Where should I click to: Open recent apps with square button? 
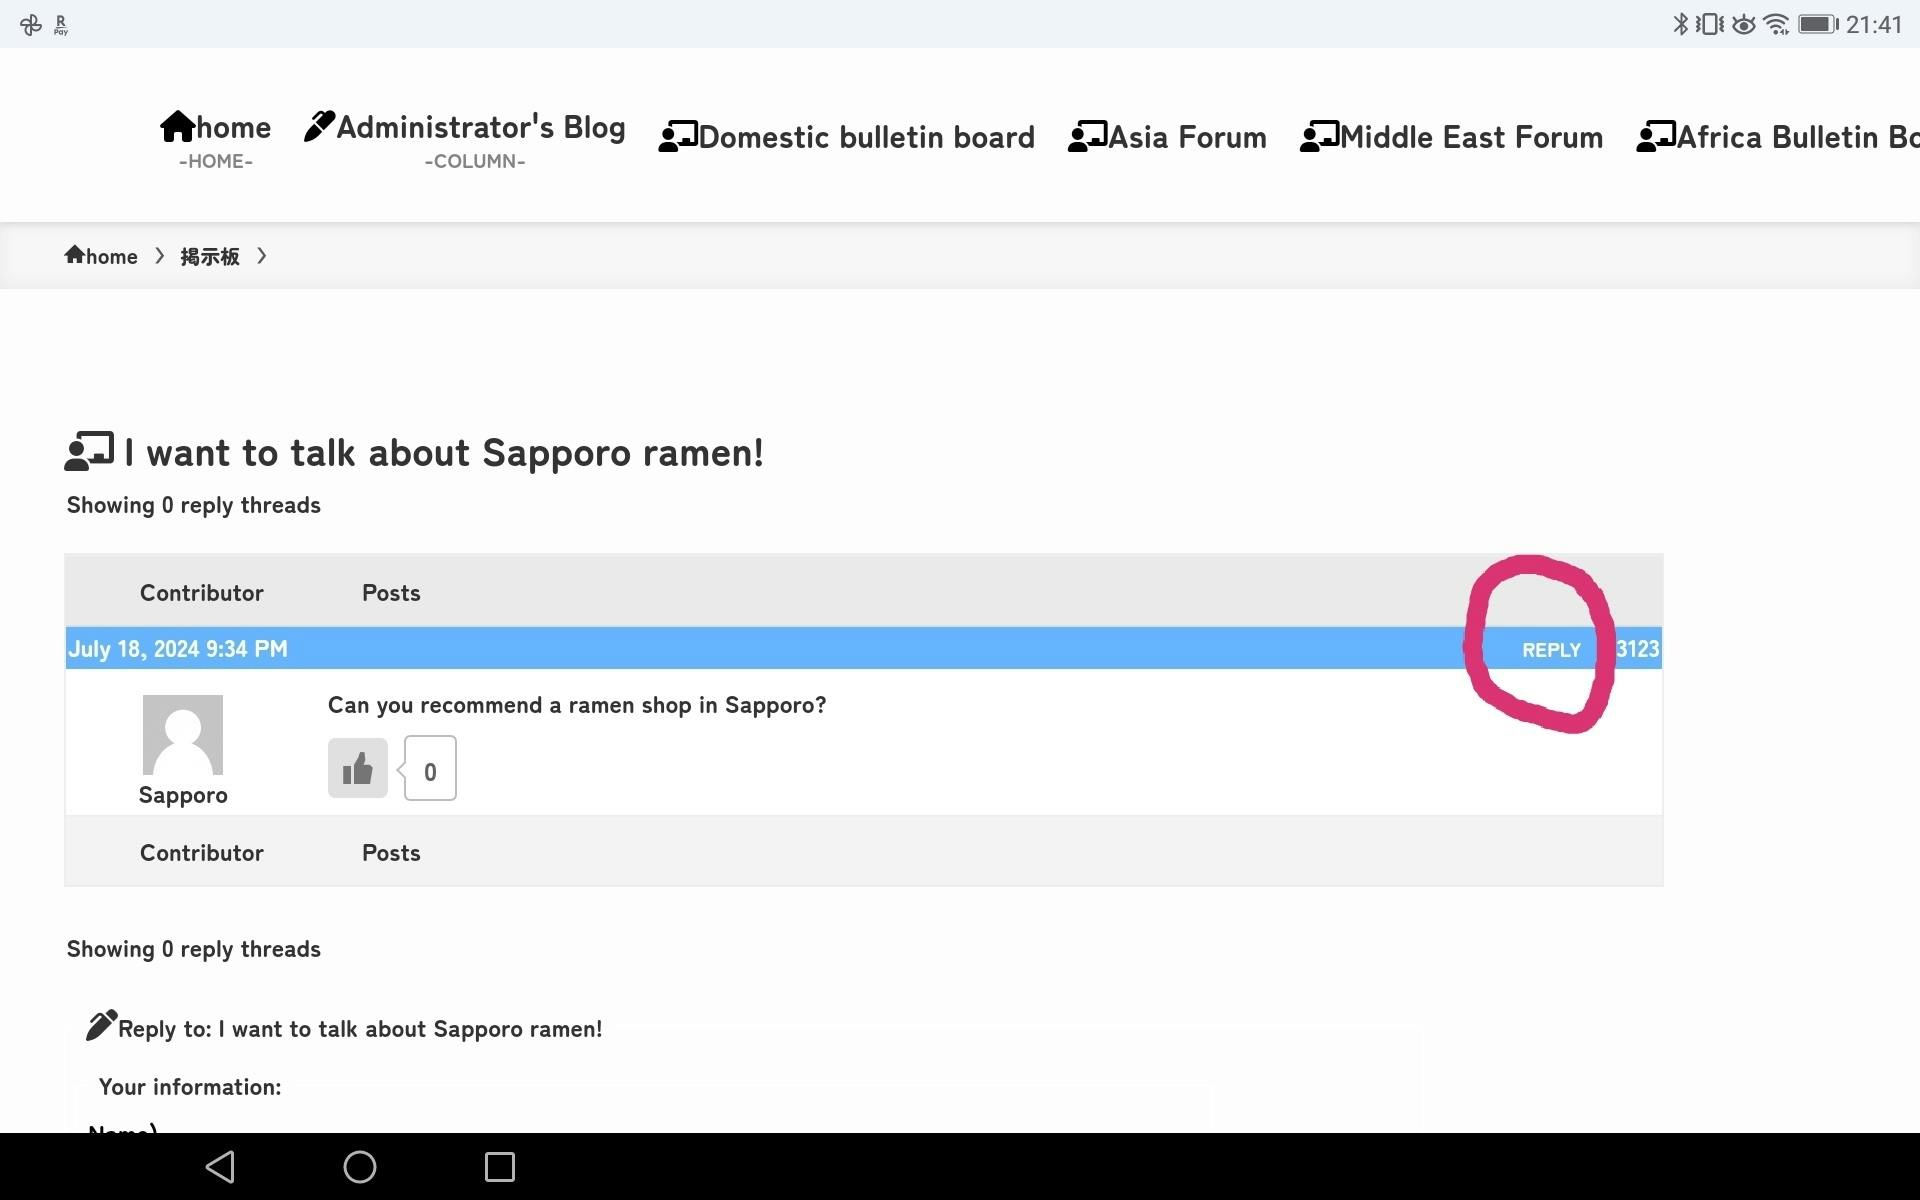pyautogui.click(x=499, y=1166)
